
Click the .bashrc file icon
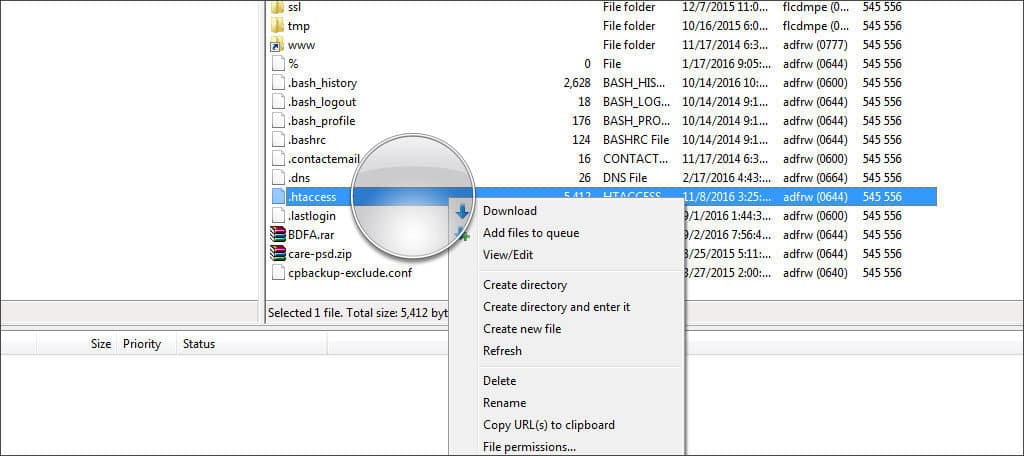coord(278,140)
